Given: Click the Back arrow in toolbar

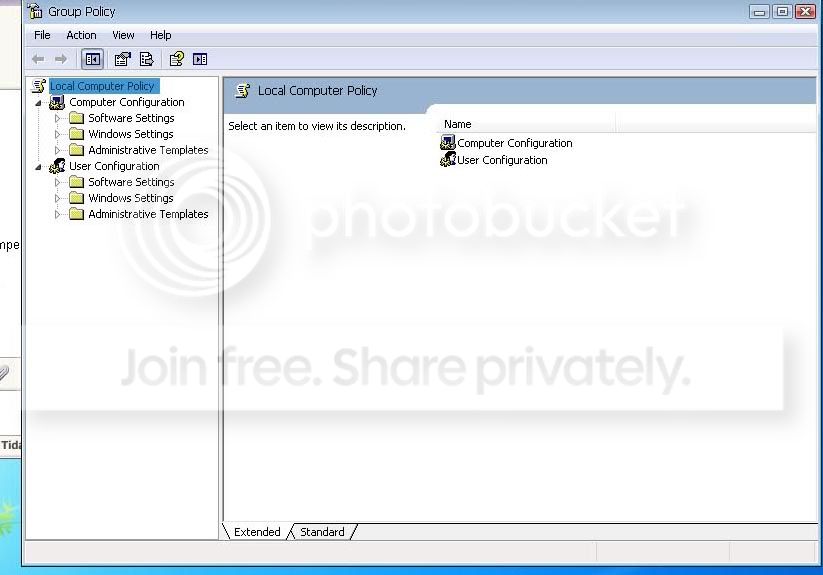Looking at the screenshot, I should coord(38,59).
